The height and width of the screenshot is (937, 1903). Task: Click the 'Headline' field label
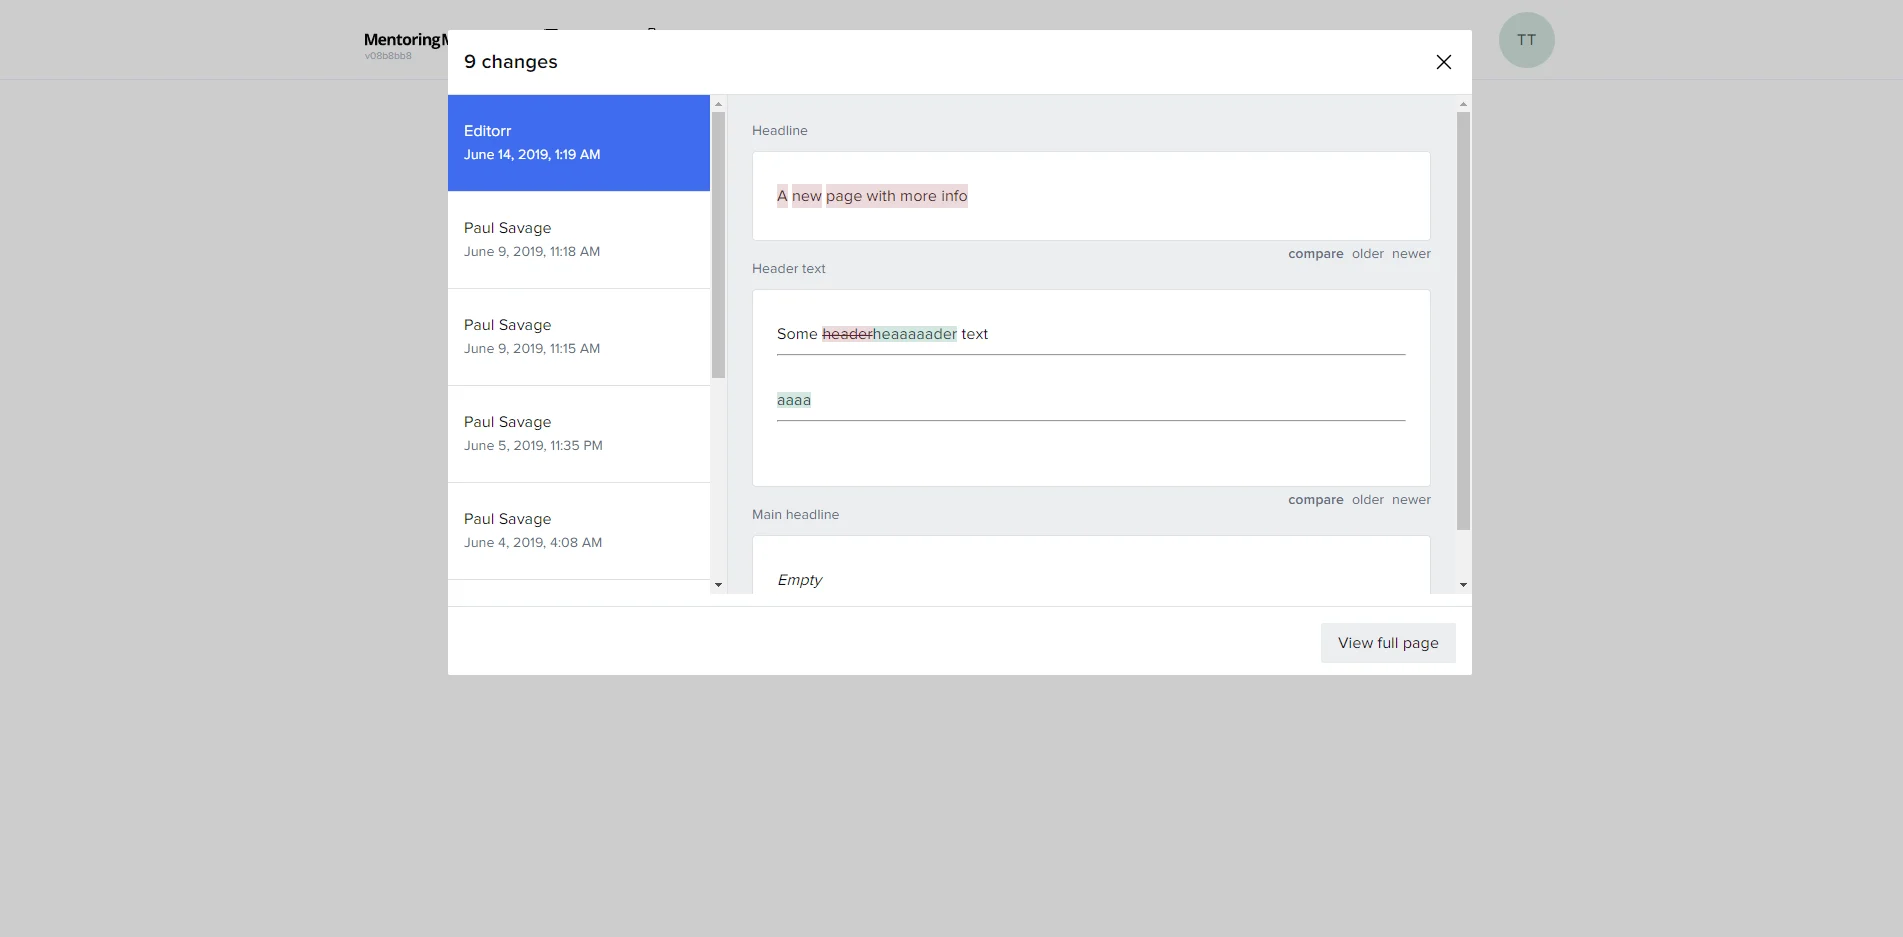click(780, 131)
